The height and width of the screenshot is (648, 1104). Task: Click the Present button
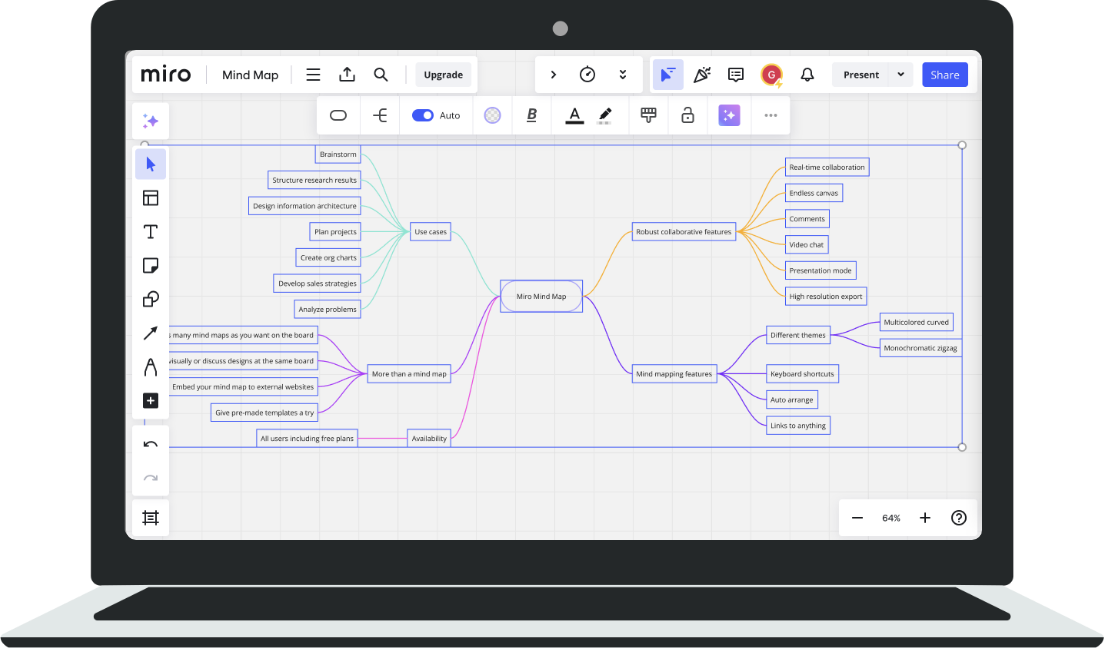tap(861, 75)
